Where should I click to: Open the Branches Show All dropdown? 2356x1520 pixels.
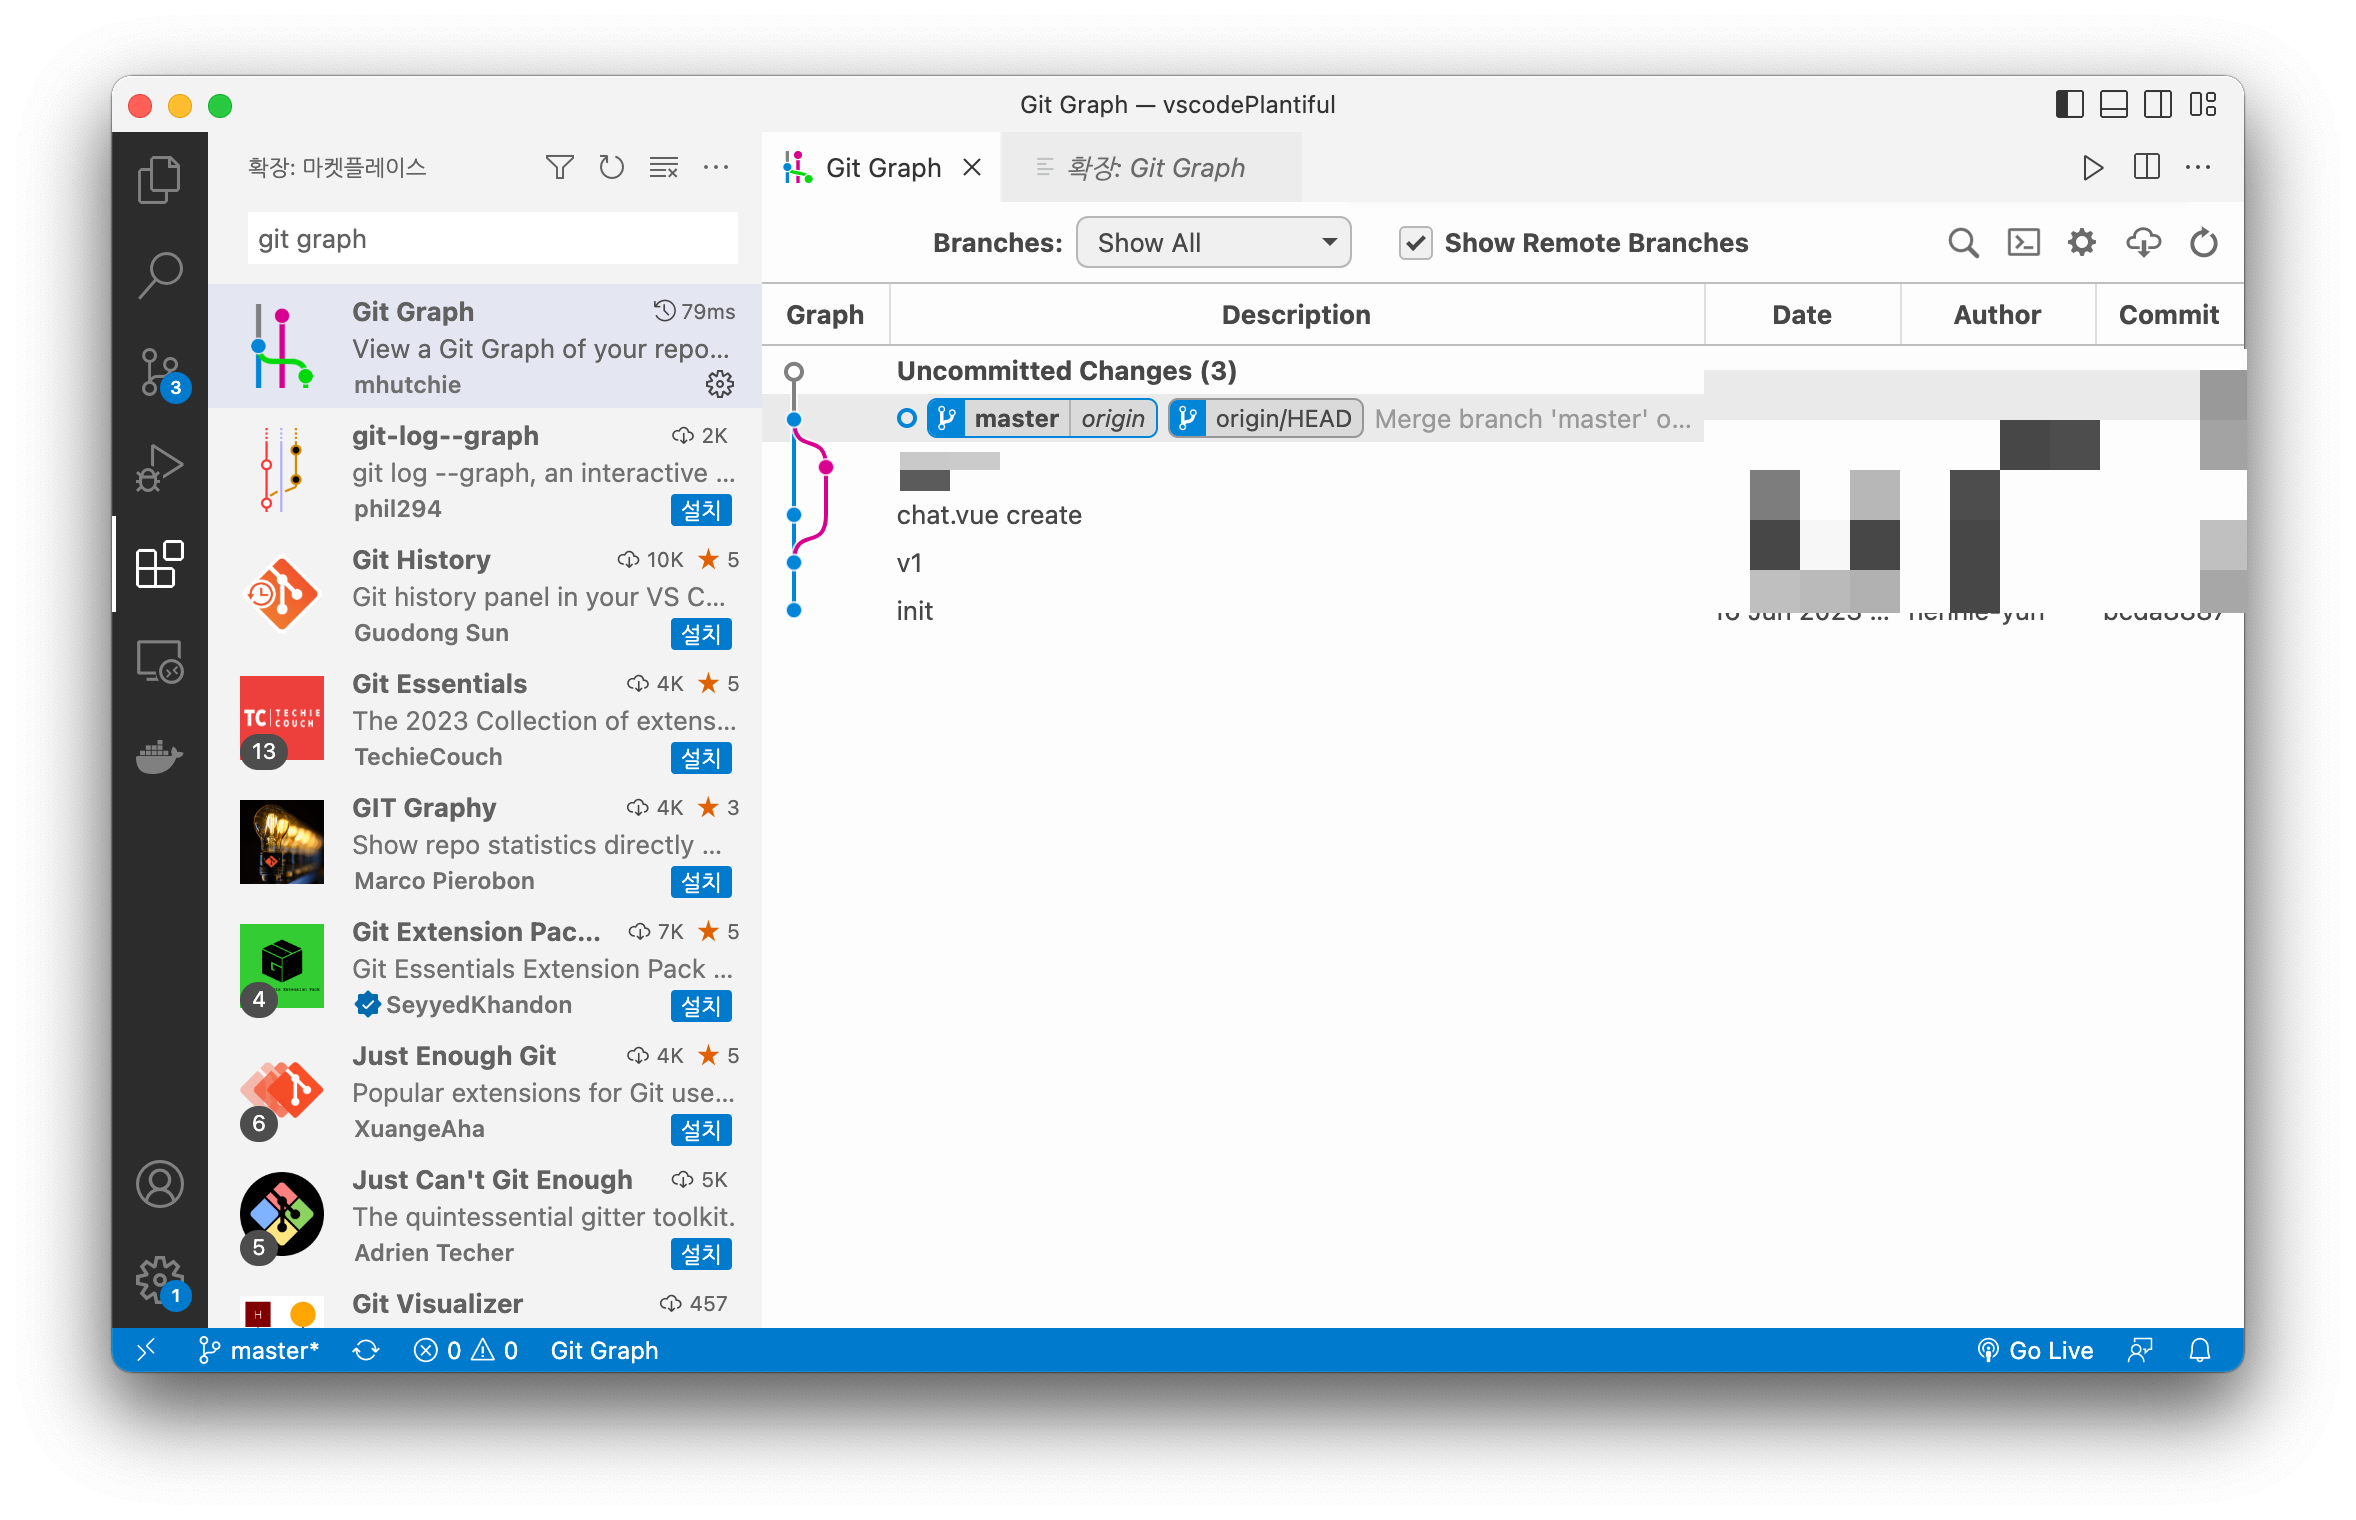pos(1213,243)
